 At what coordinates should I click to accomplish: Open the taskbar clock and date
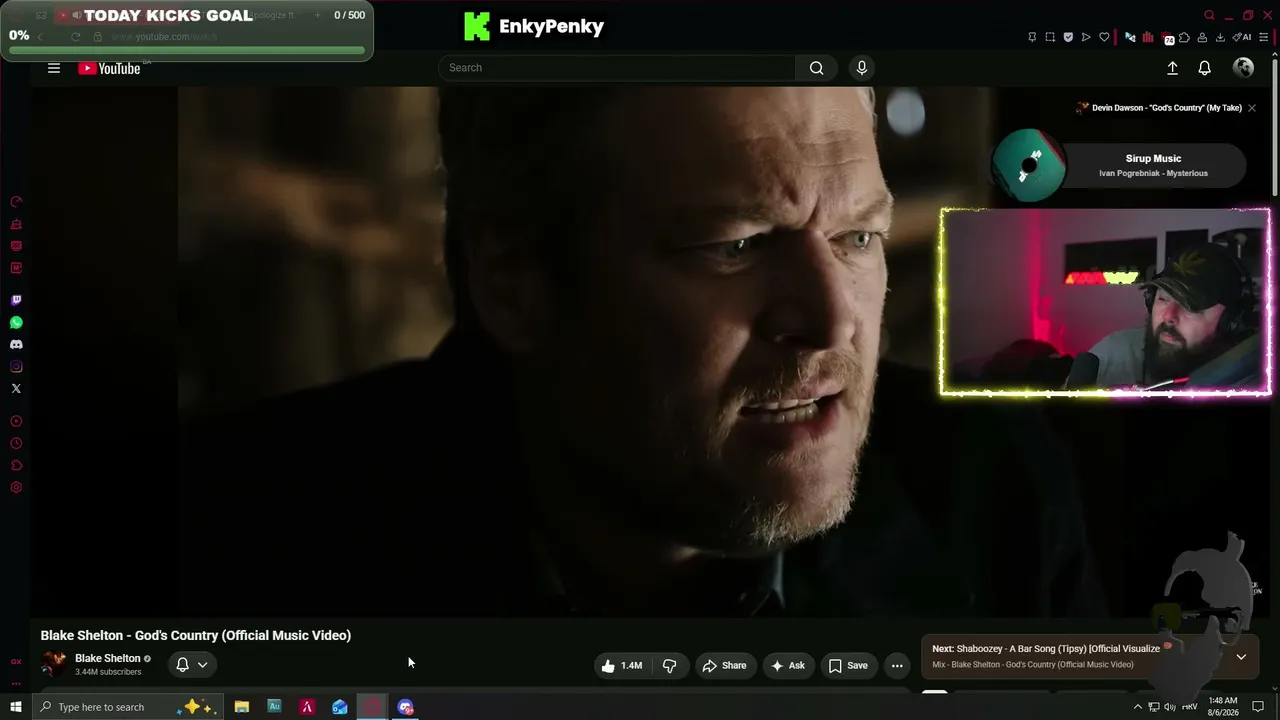coord(1223,707)
